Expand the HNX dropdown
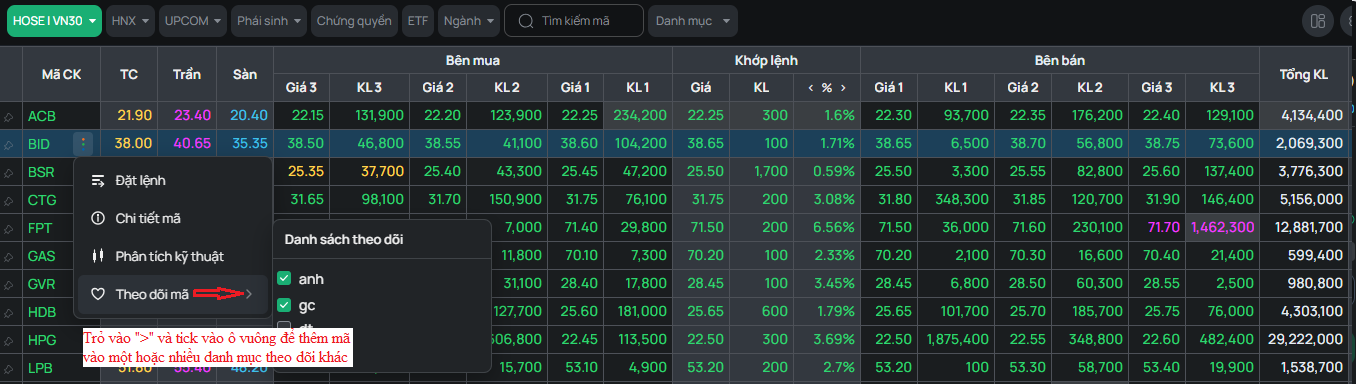This screenshot has height=384, width=1356. click(x=131, y=21)
